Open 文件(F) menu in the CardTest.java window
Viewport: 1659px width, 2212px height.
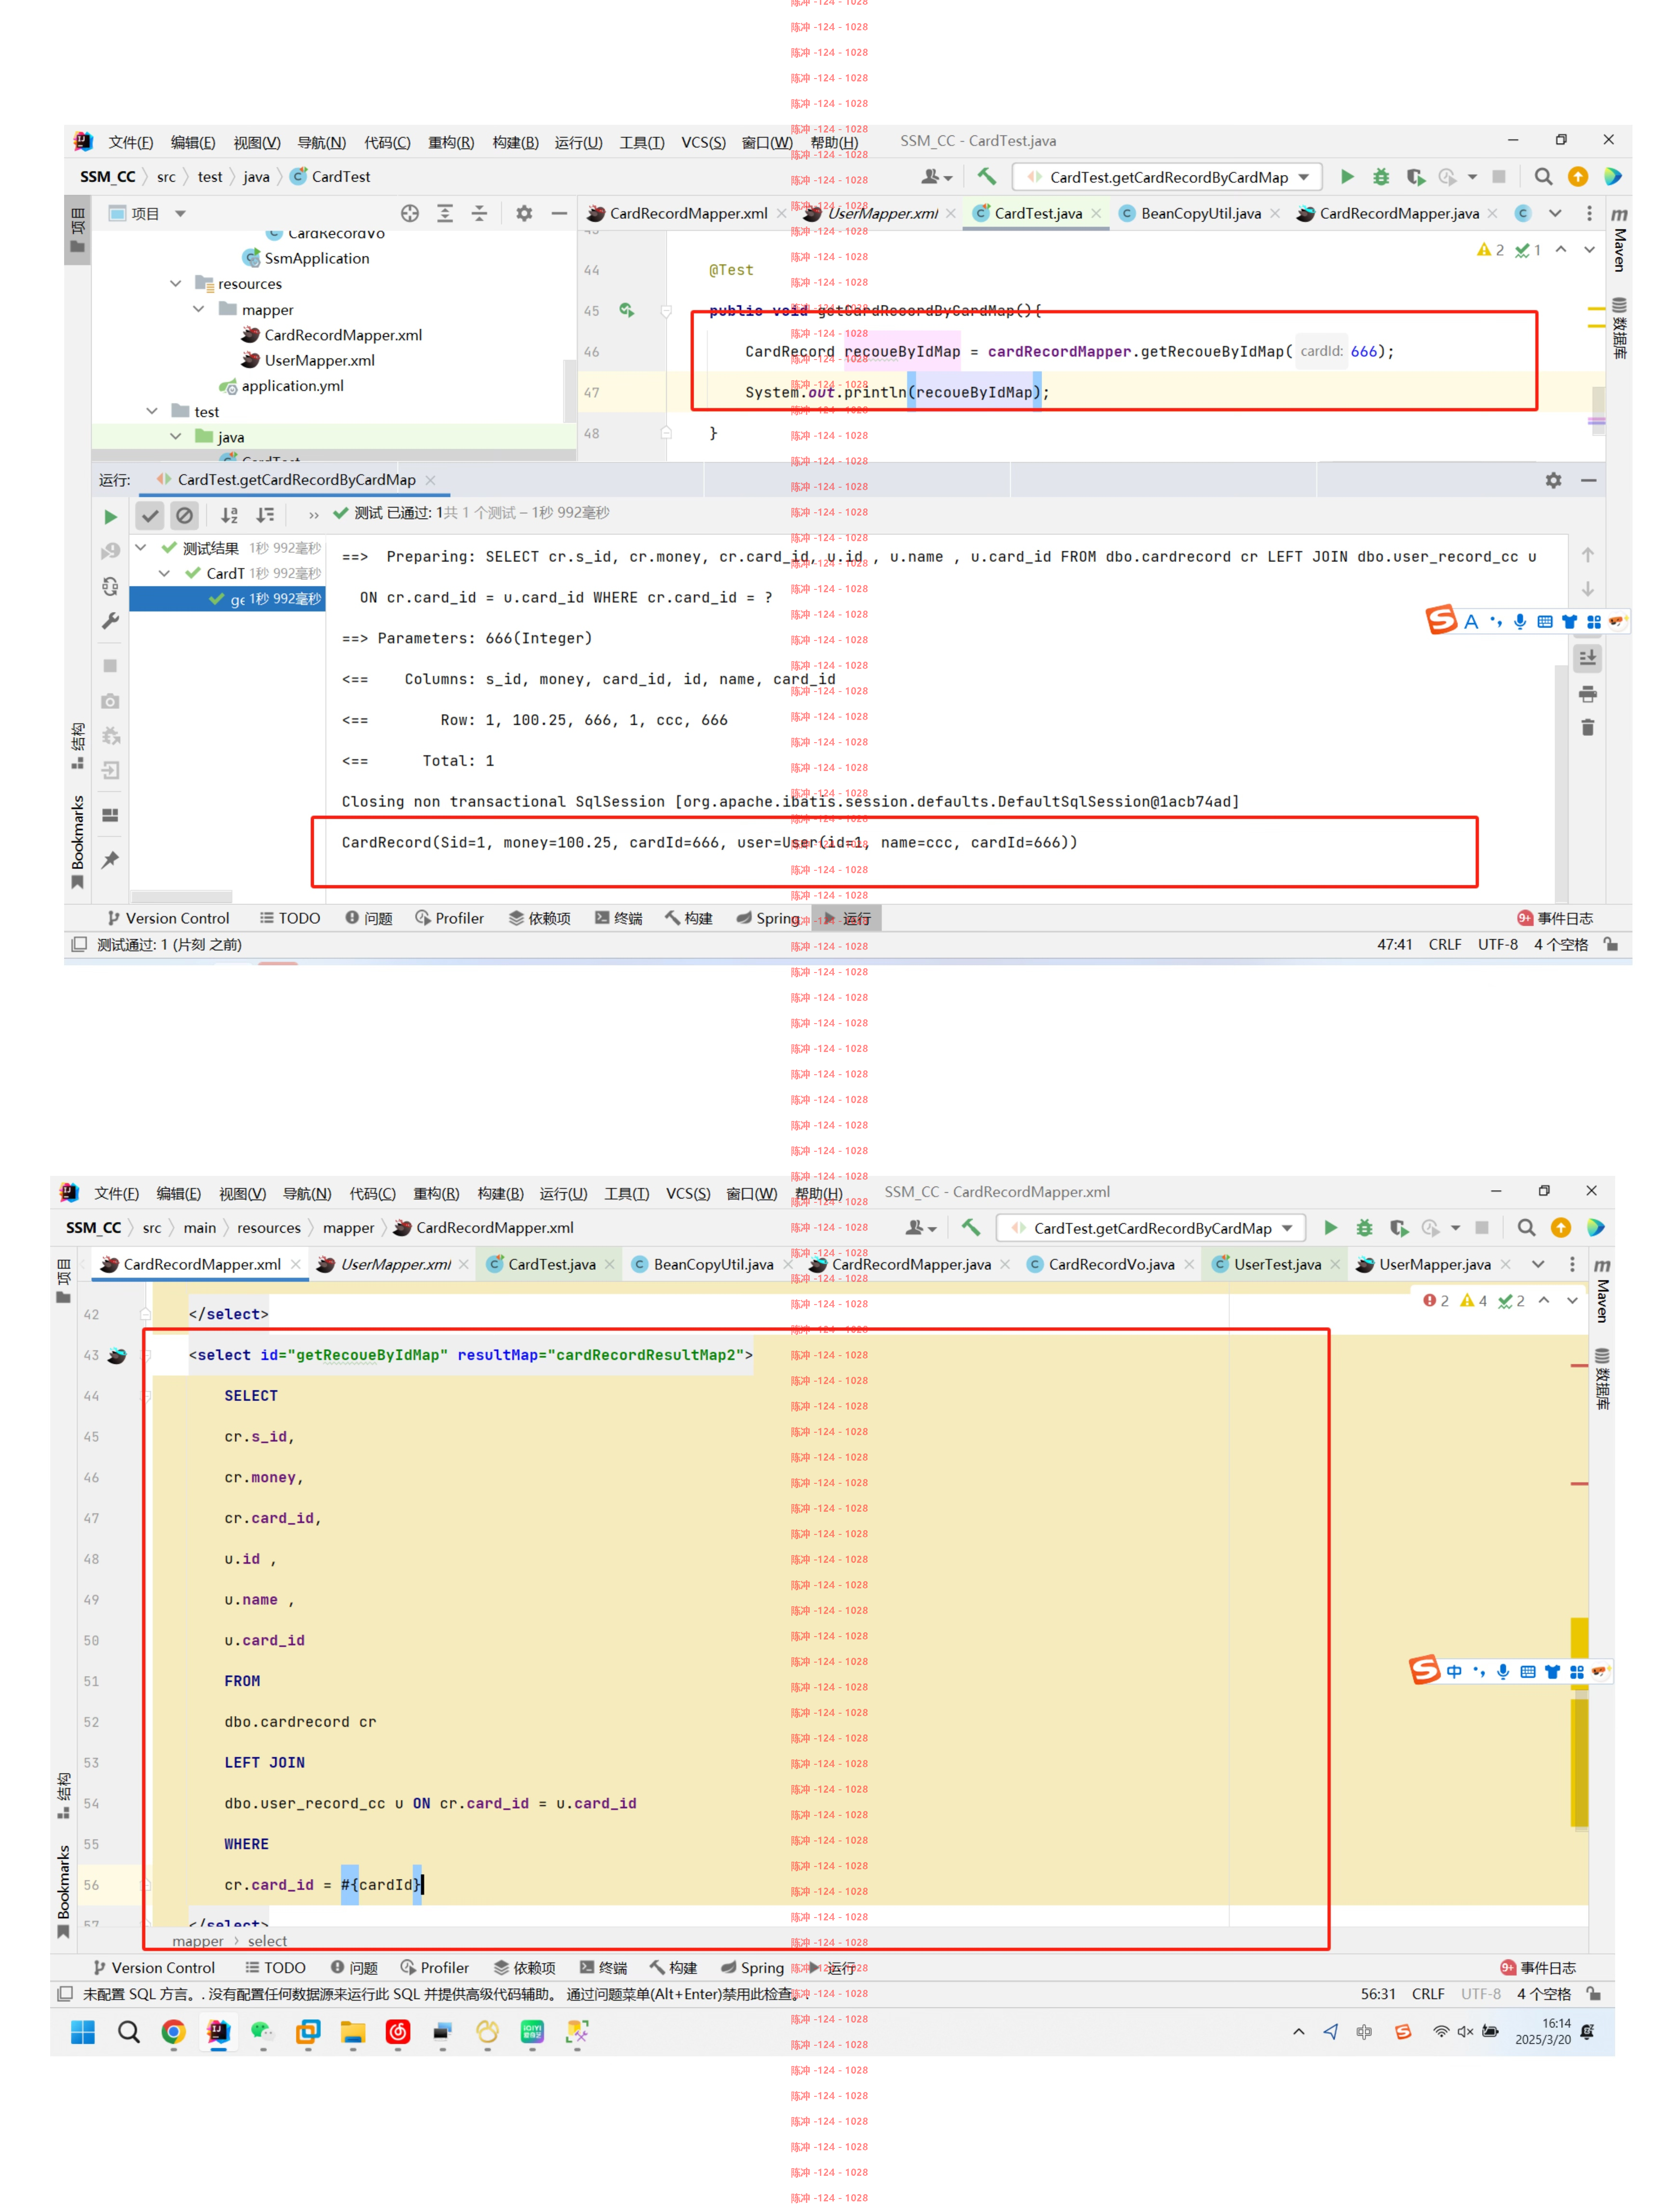pyautogui.click(x=130, y=142)
